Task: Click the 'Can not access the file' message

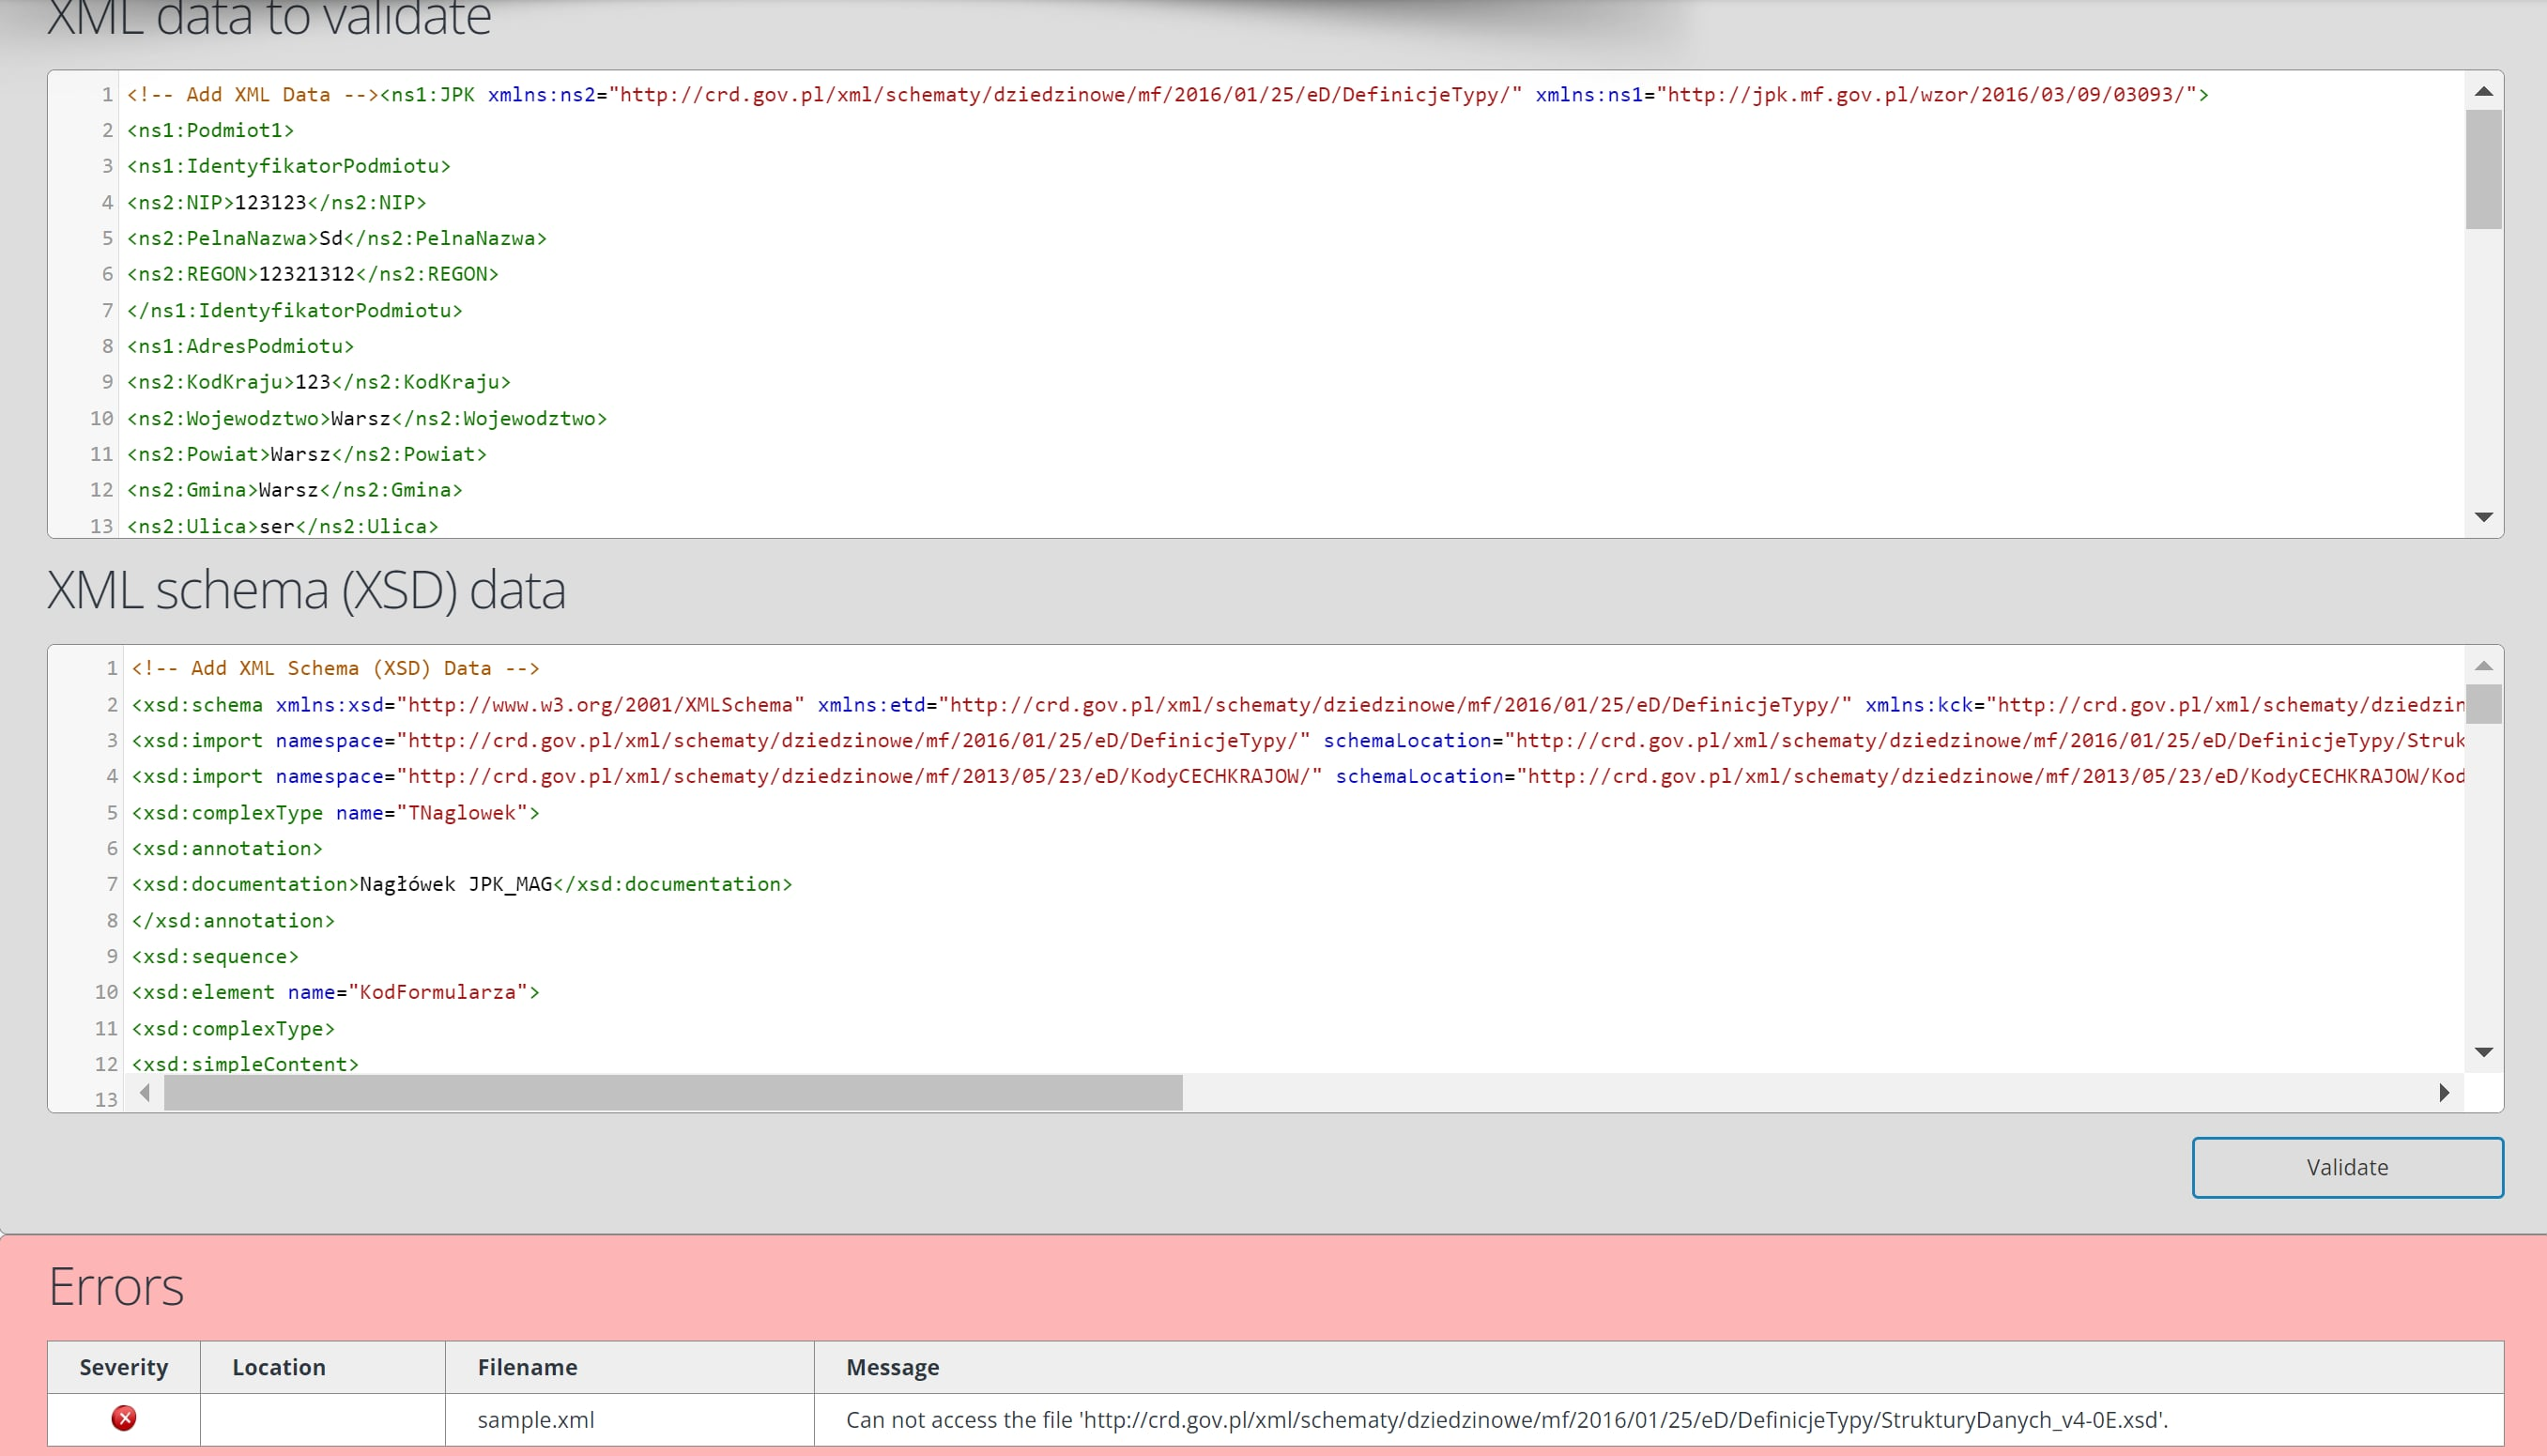Action: tap(1506, 1419)
